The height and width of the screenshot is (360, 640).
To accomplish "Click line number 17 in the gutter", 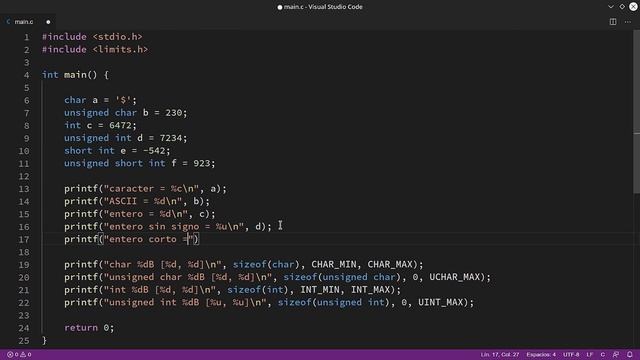I will pos(24,240).
